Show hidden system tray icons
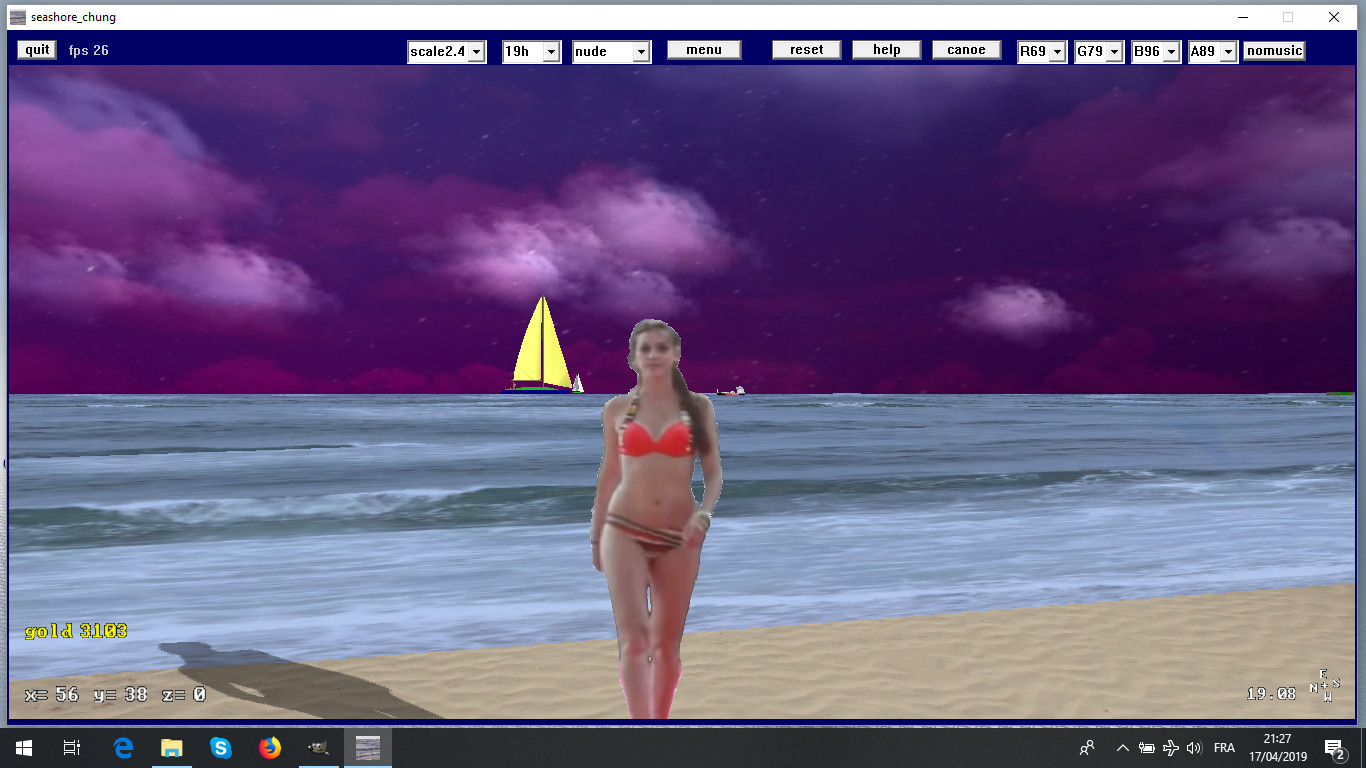This screenshot has width=1366, height=768. coord(1122,748)
